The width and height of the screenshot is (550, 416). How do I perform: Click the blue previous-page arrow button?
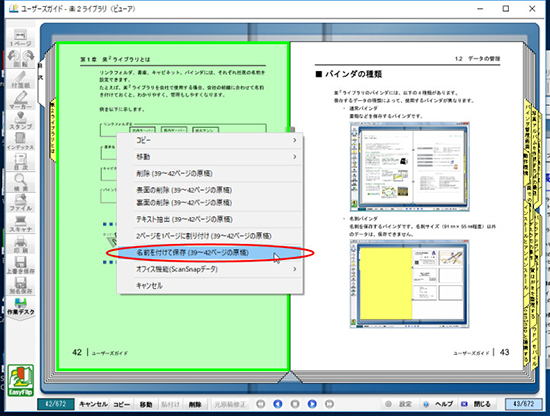coord(278,404)
